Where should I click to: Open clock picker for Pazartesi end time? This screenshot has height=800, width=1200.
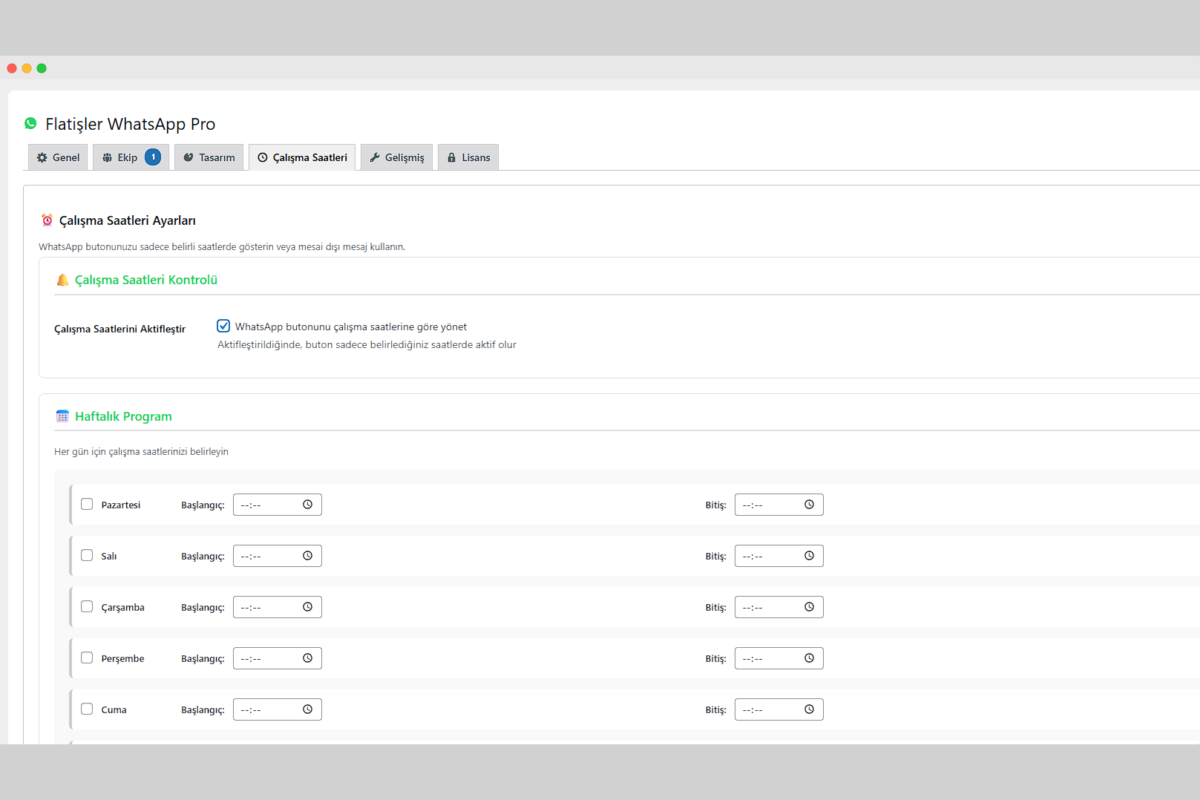point(809,505)
